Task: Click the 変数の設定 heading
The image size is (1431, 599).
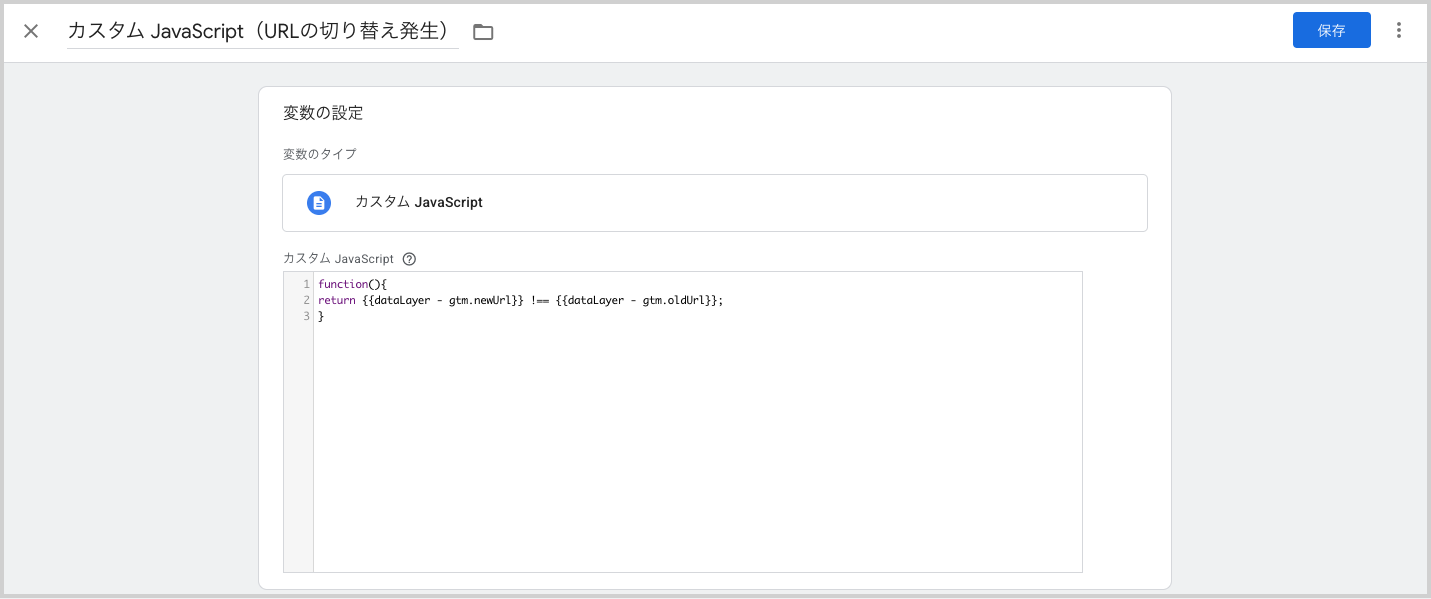Action: pos(322,113)
